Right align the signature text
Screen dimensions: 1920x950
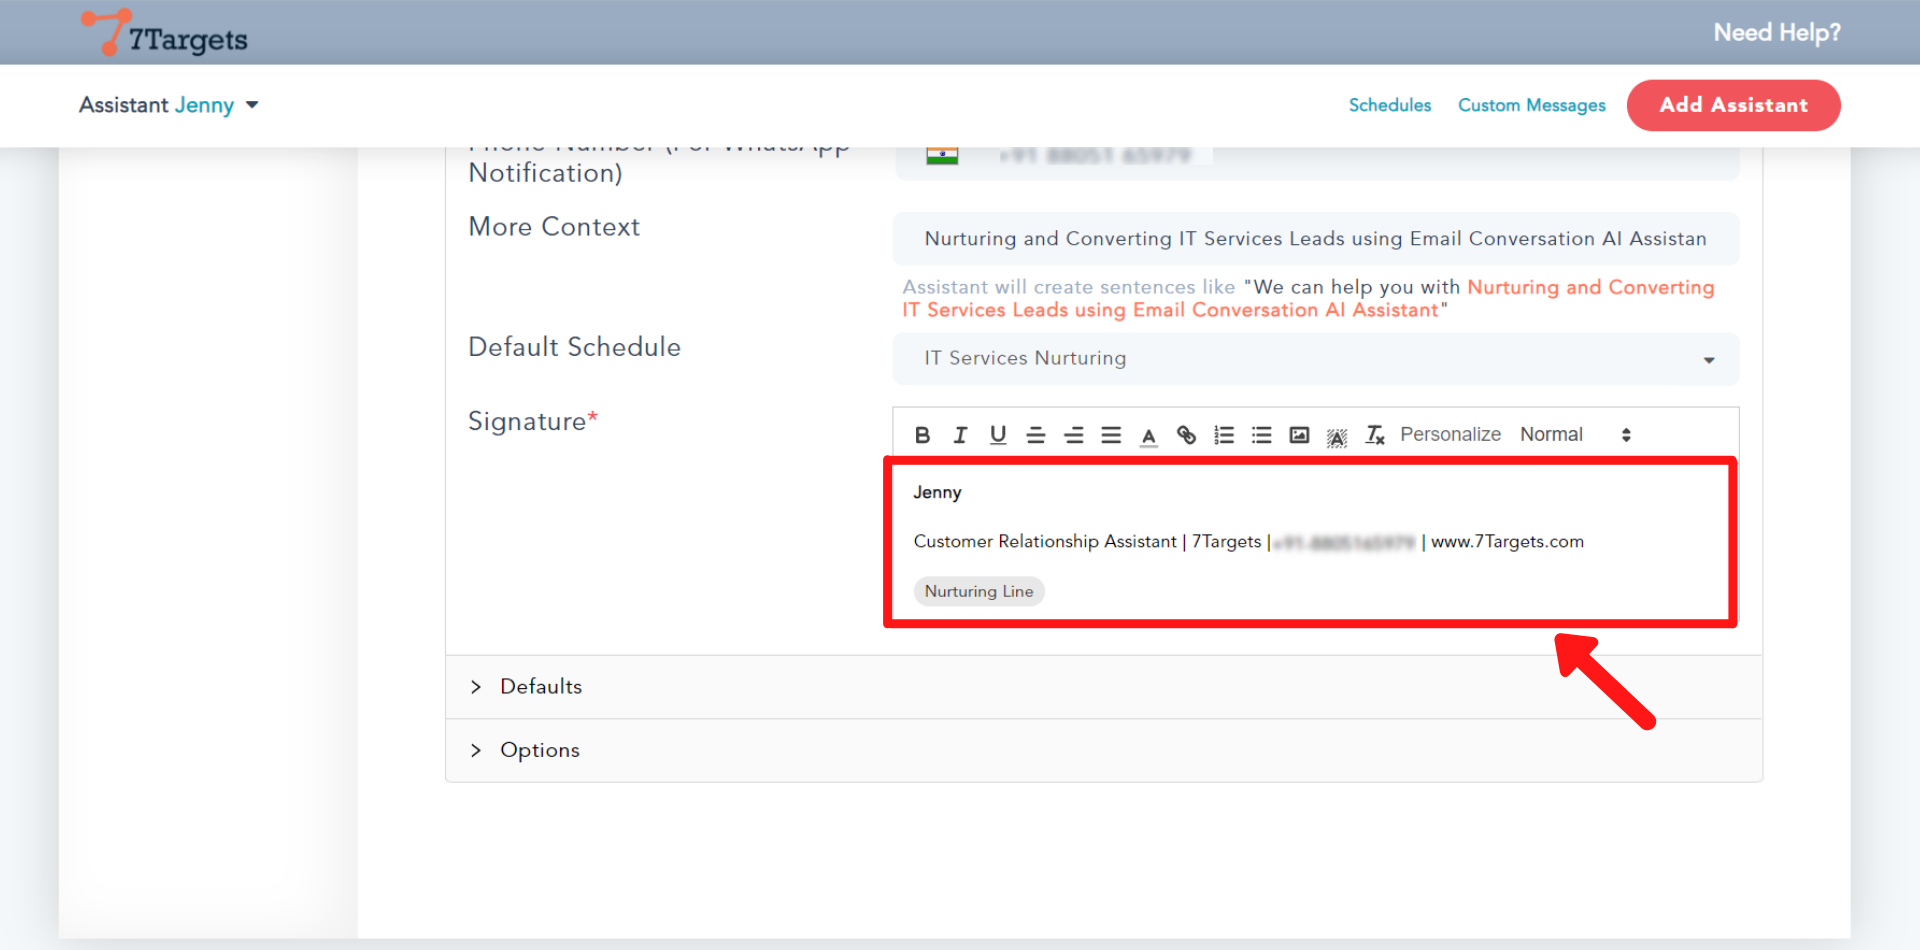pyautogui.click(x=1074, y=435)
